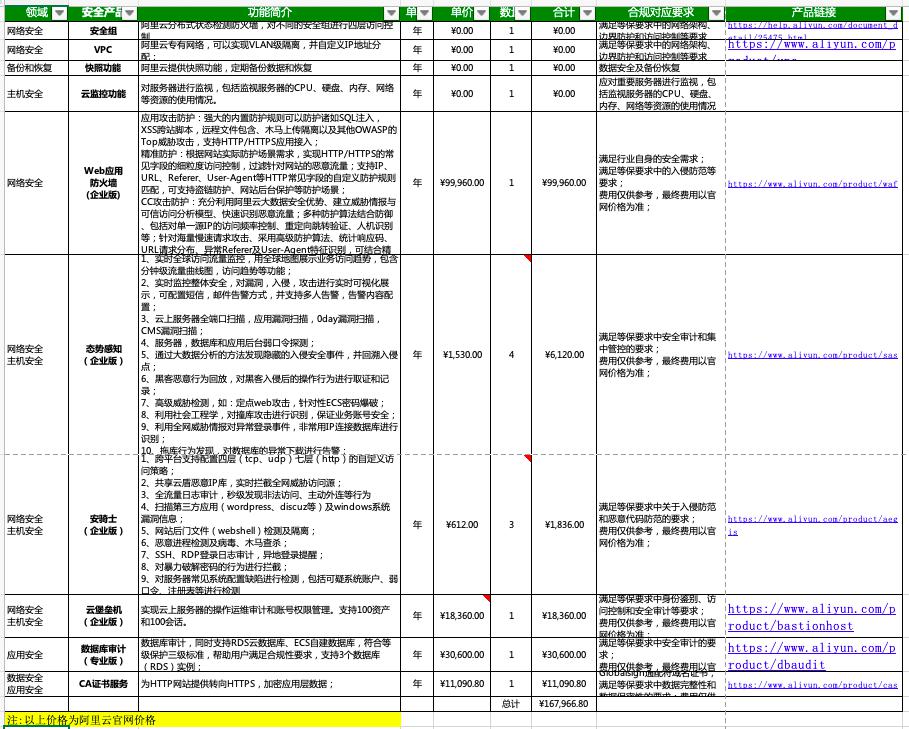Select the 数据库审计 row's 单价 ¥30,600.00 cell
The width and height of the screenshot is (909, 729).
[462, 654]
